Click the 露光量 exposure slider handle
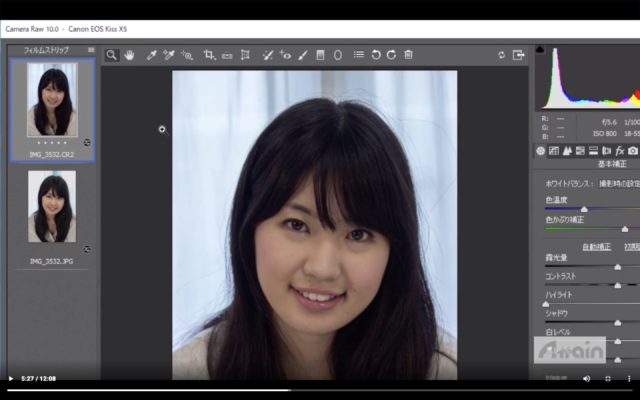This screenshot has width=640, height=400. [x=618, y=267]
